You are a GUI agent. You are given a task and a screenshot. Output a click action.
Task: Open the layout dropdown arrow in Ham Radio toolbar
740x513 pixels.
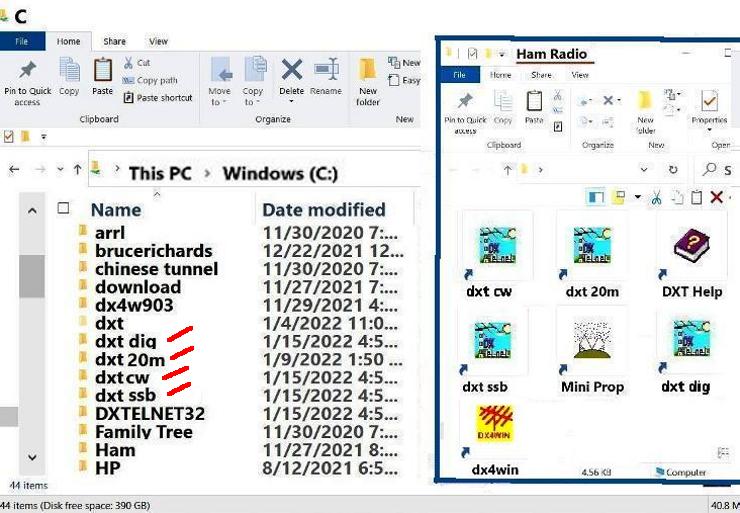click(638, 197)
